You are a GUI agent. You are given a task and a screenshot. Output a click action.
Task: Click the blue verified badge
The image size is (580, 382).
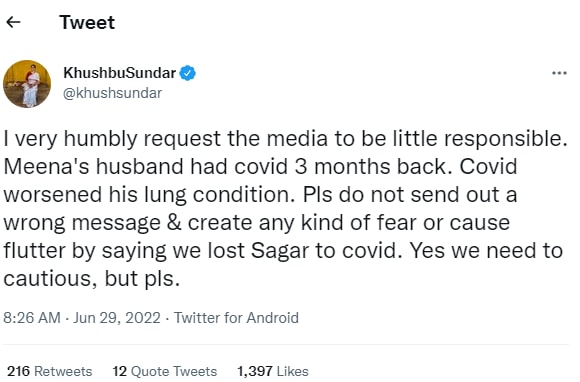pyautogui.click(x=188, y=73)
